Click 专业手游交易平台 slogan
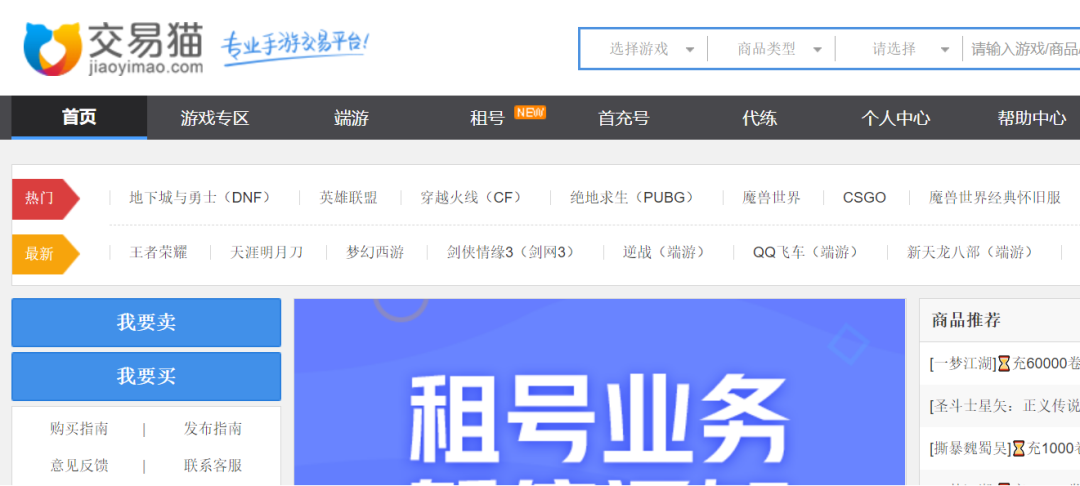 (x=295, y=49)
